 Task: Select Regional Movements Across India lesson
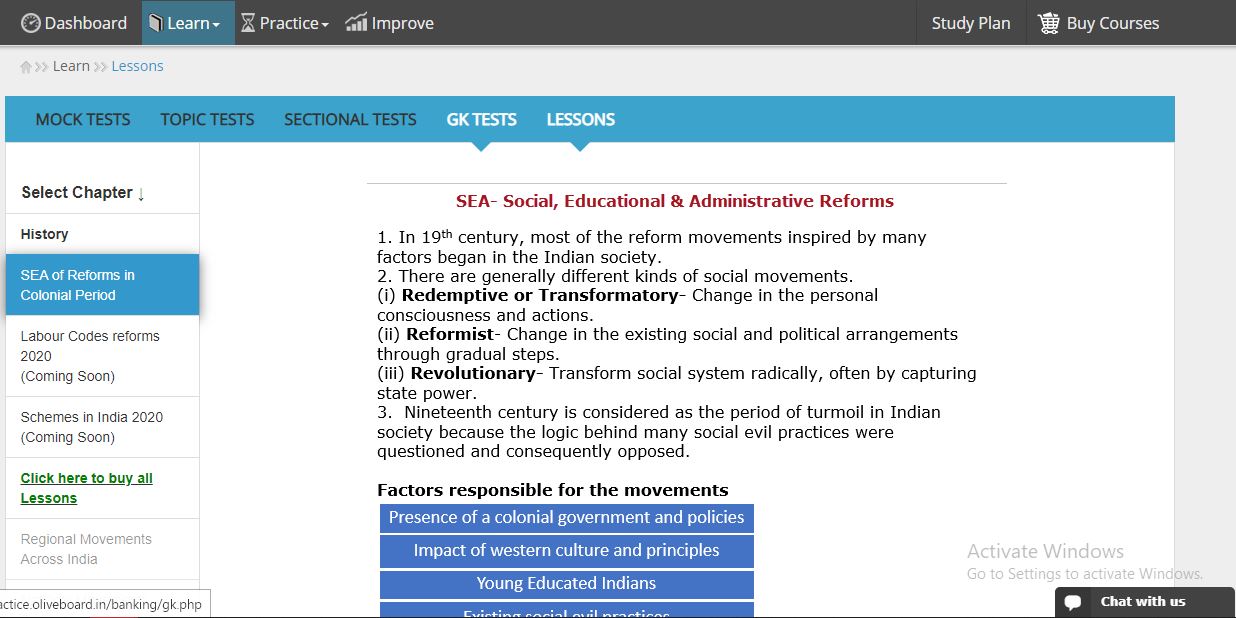pos(102,549)
